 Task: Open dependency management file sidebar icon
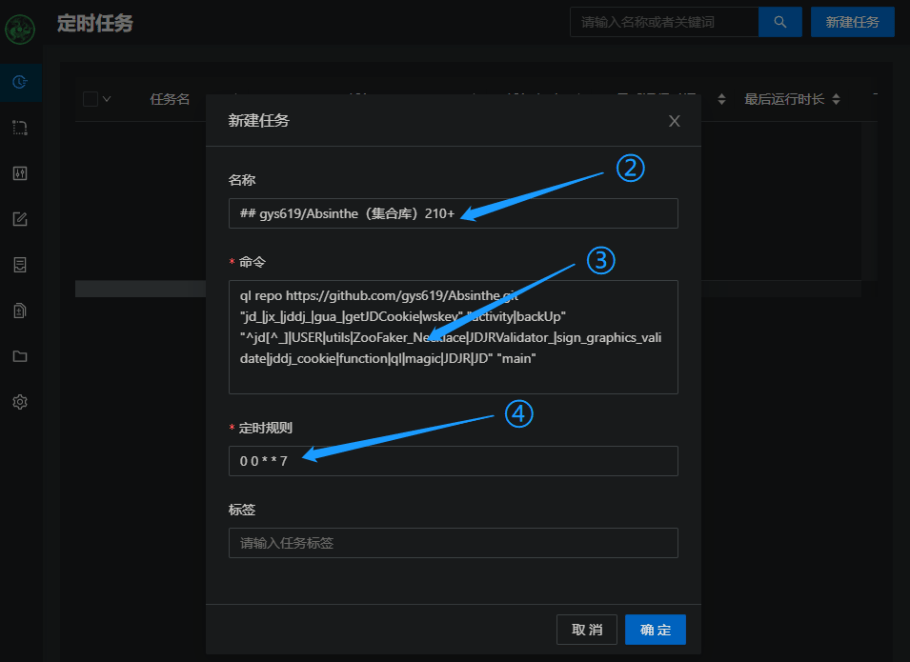(x=20, y=310)
